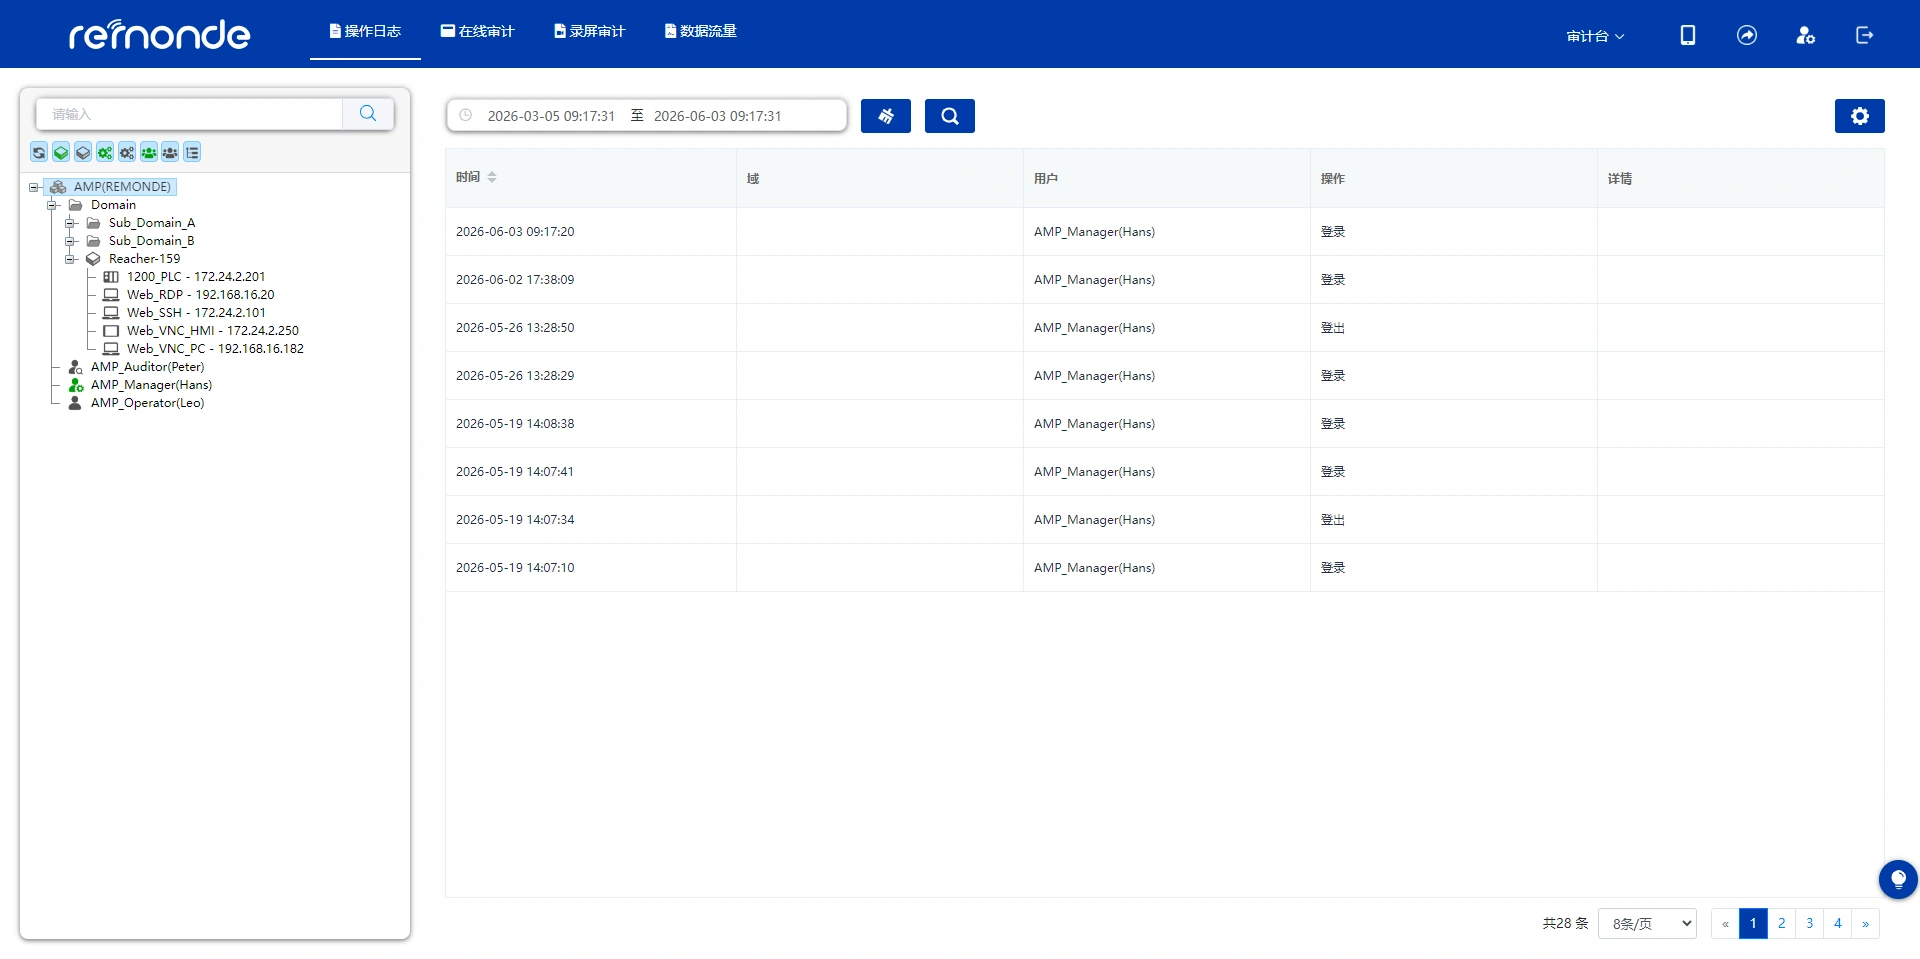Click the mobile phone icon in header
This screenshot has width=1920, height=959.
point(1688,35)
